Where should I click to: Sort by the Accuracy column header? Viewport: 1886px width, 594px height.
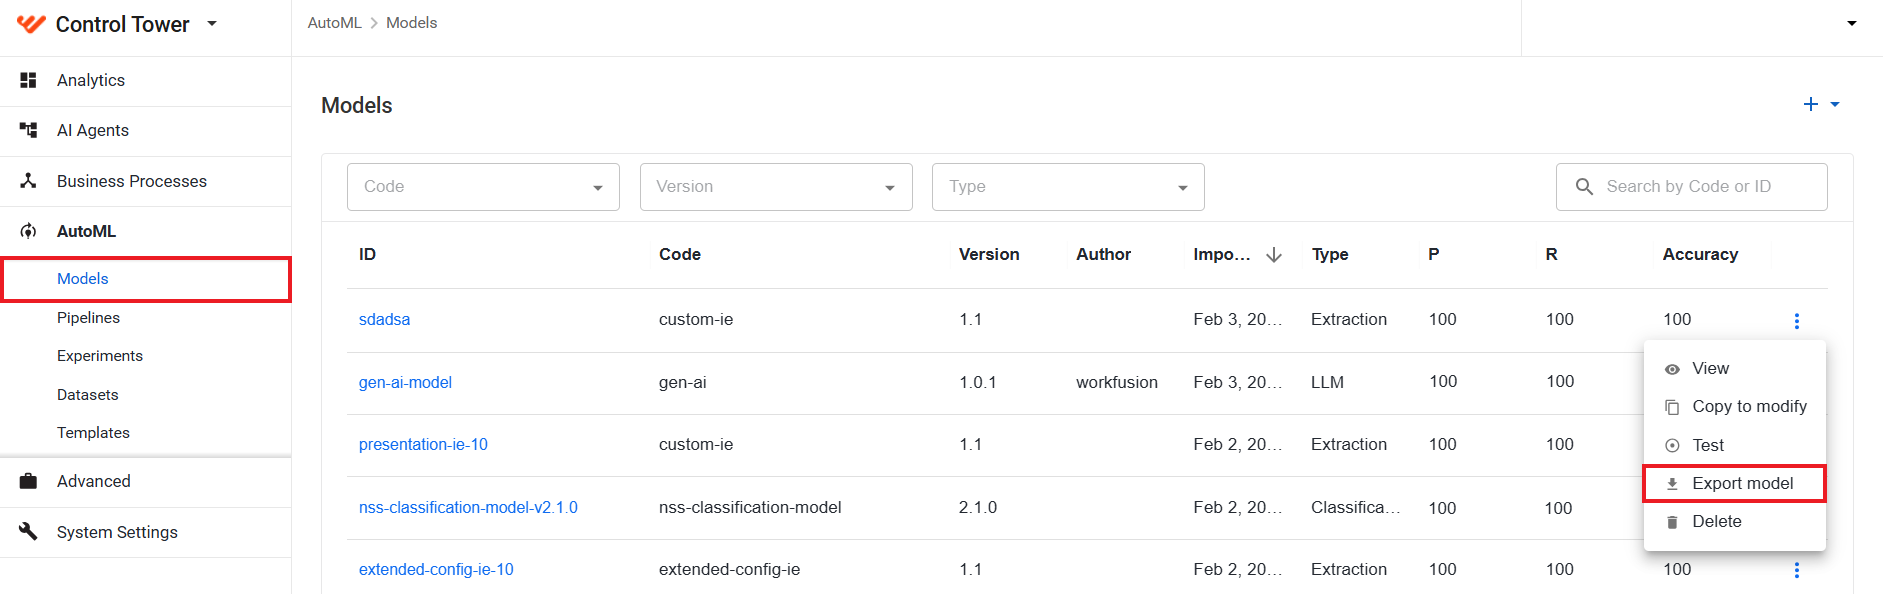(x=1700, y=255)
